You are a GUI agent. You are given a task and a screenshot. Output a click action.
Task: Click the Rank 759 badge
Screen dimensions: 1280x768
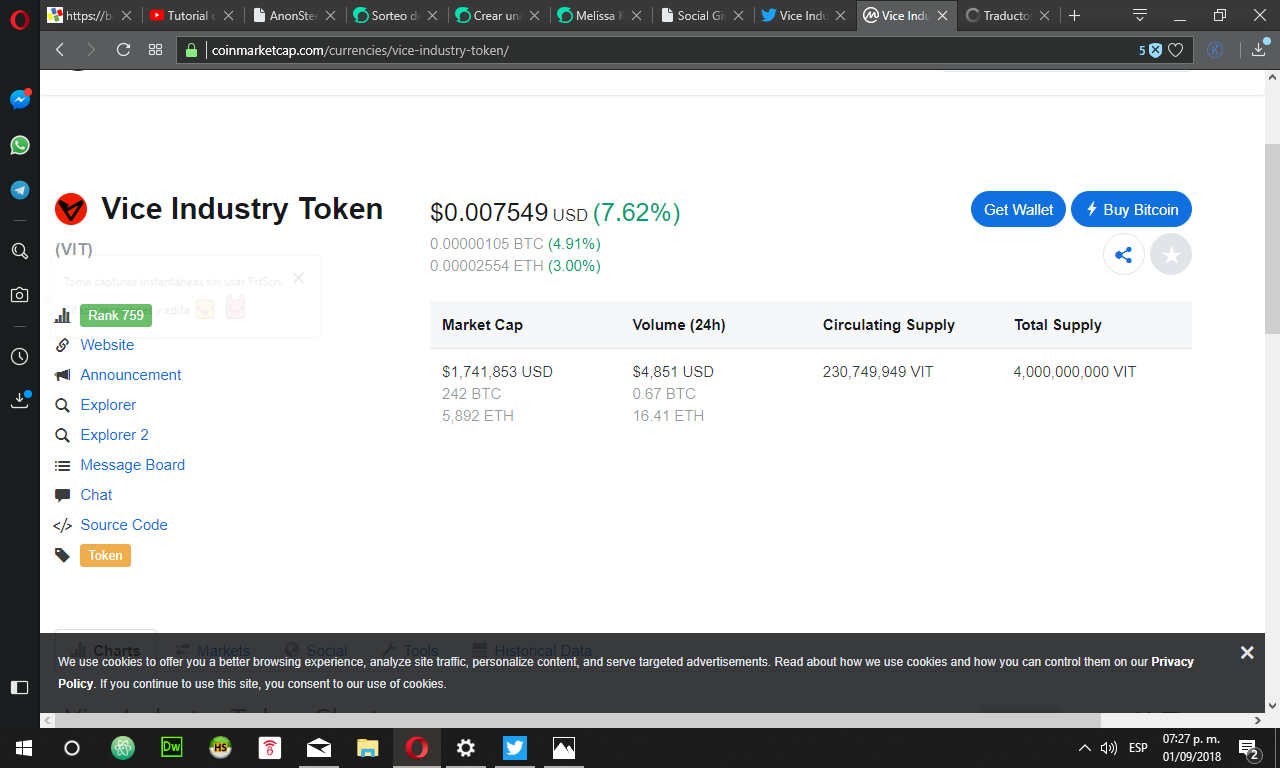click(x=116, y=315)
